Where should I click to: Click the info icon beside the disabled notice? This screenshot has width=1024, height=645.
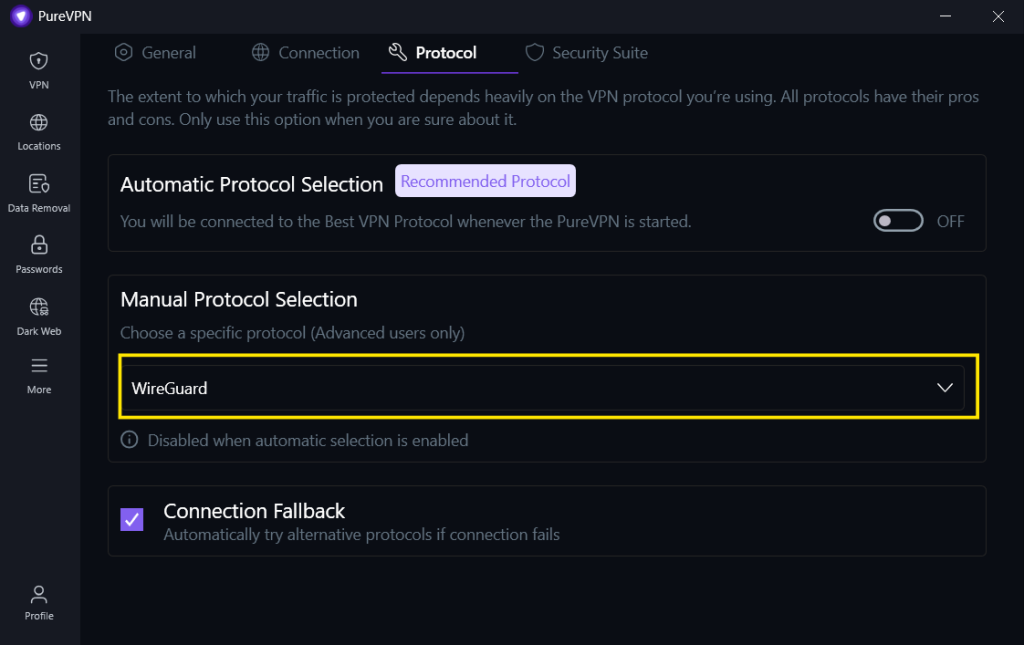pos(129,440)
